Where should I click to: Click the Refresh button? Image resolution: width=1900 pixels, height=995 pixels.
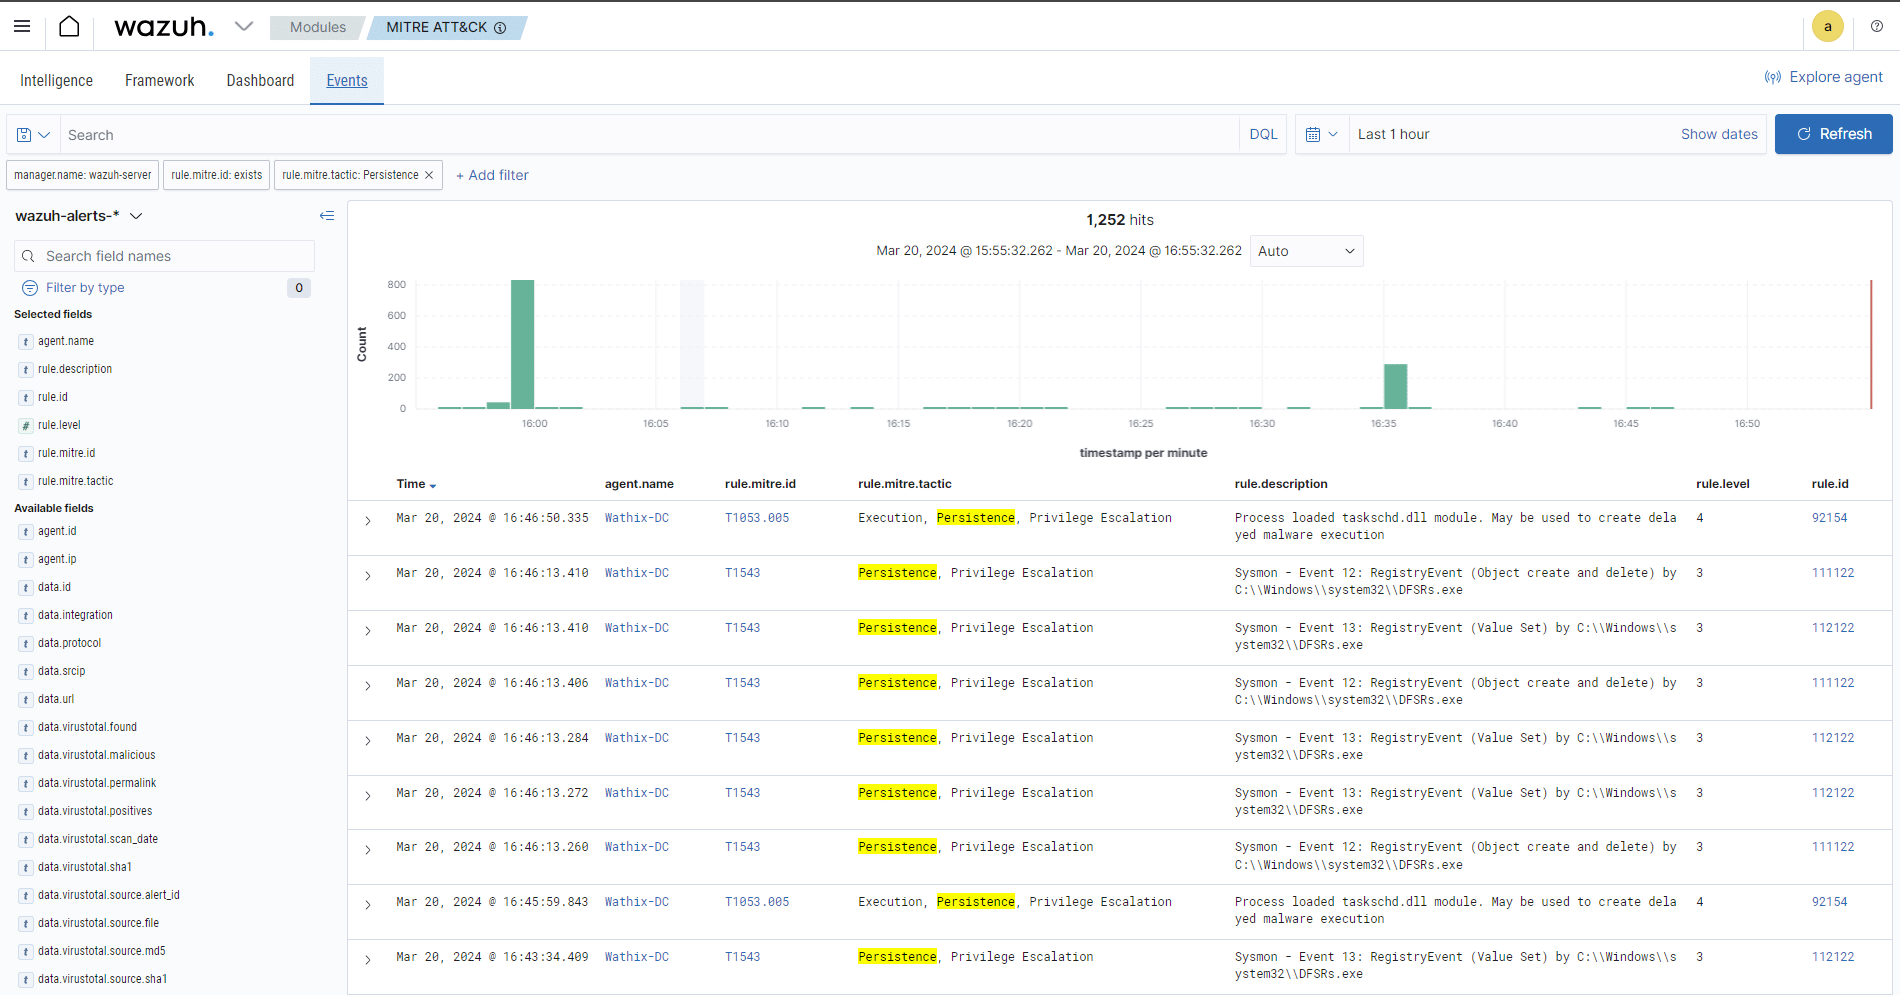tap(1833, 134)
